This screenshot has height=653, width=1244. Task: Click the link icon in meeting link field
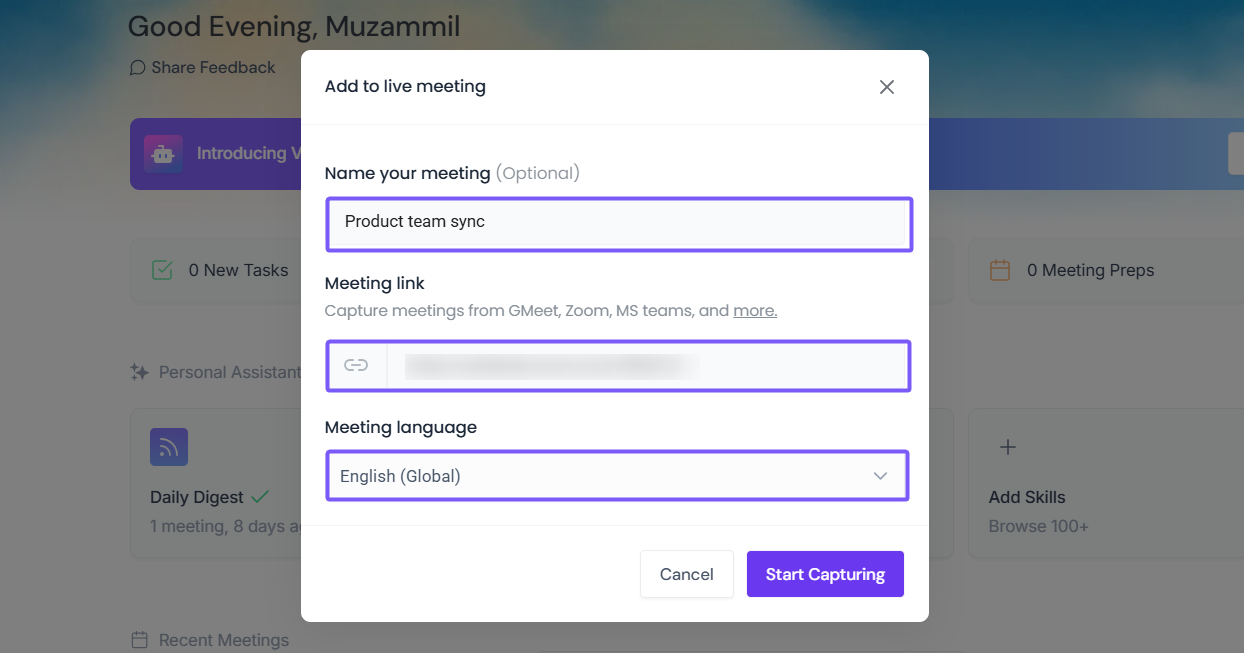(x=356, y=365)
